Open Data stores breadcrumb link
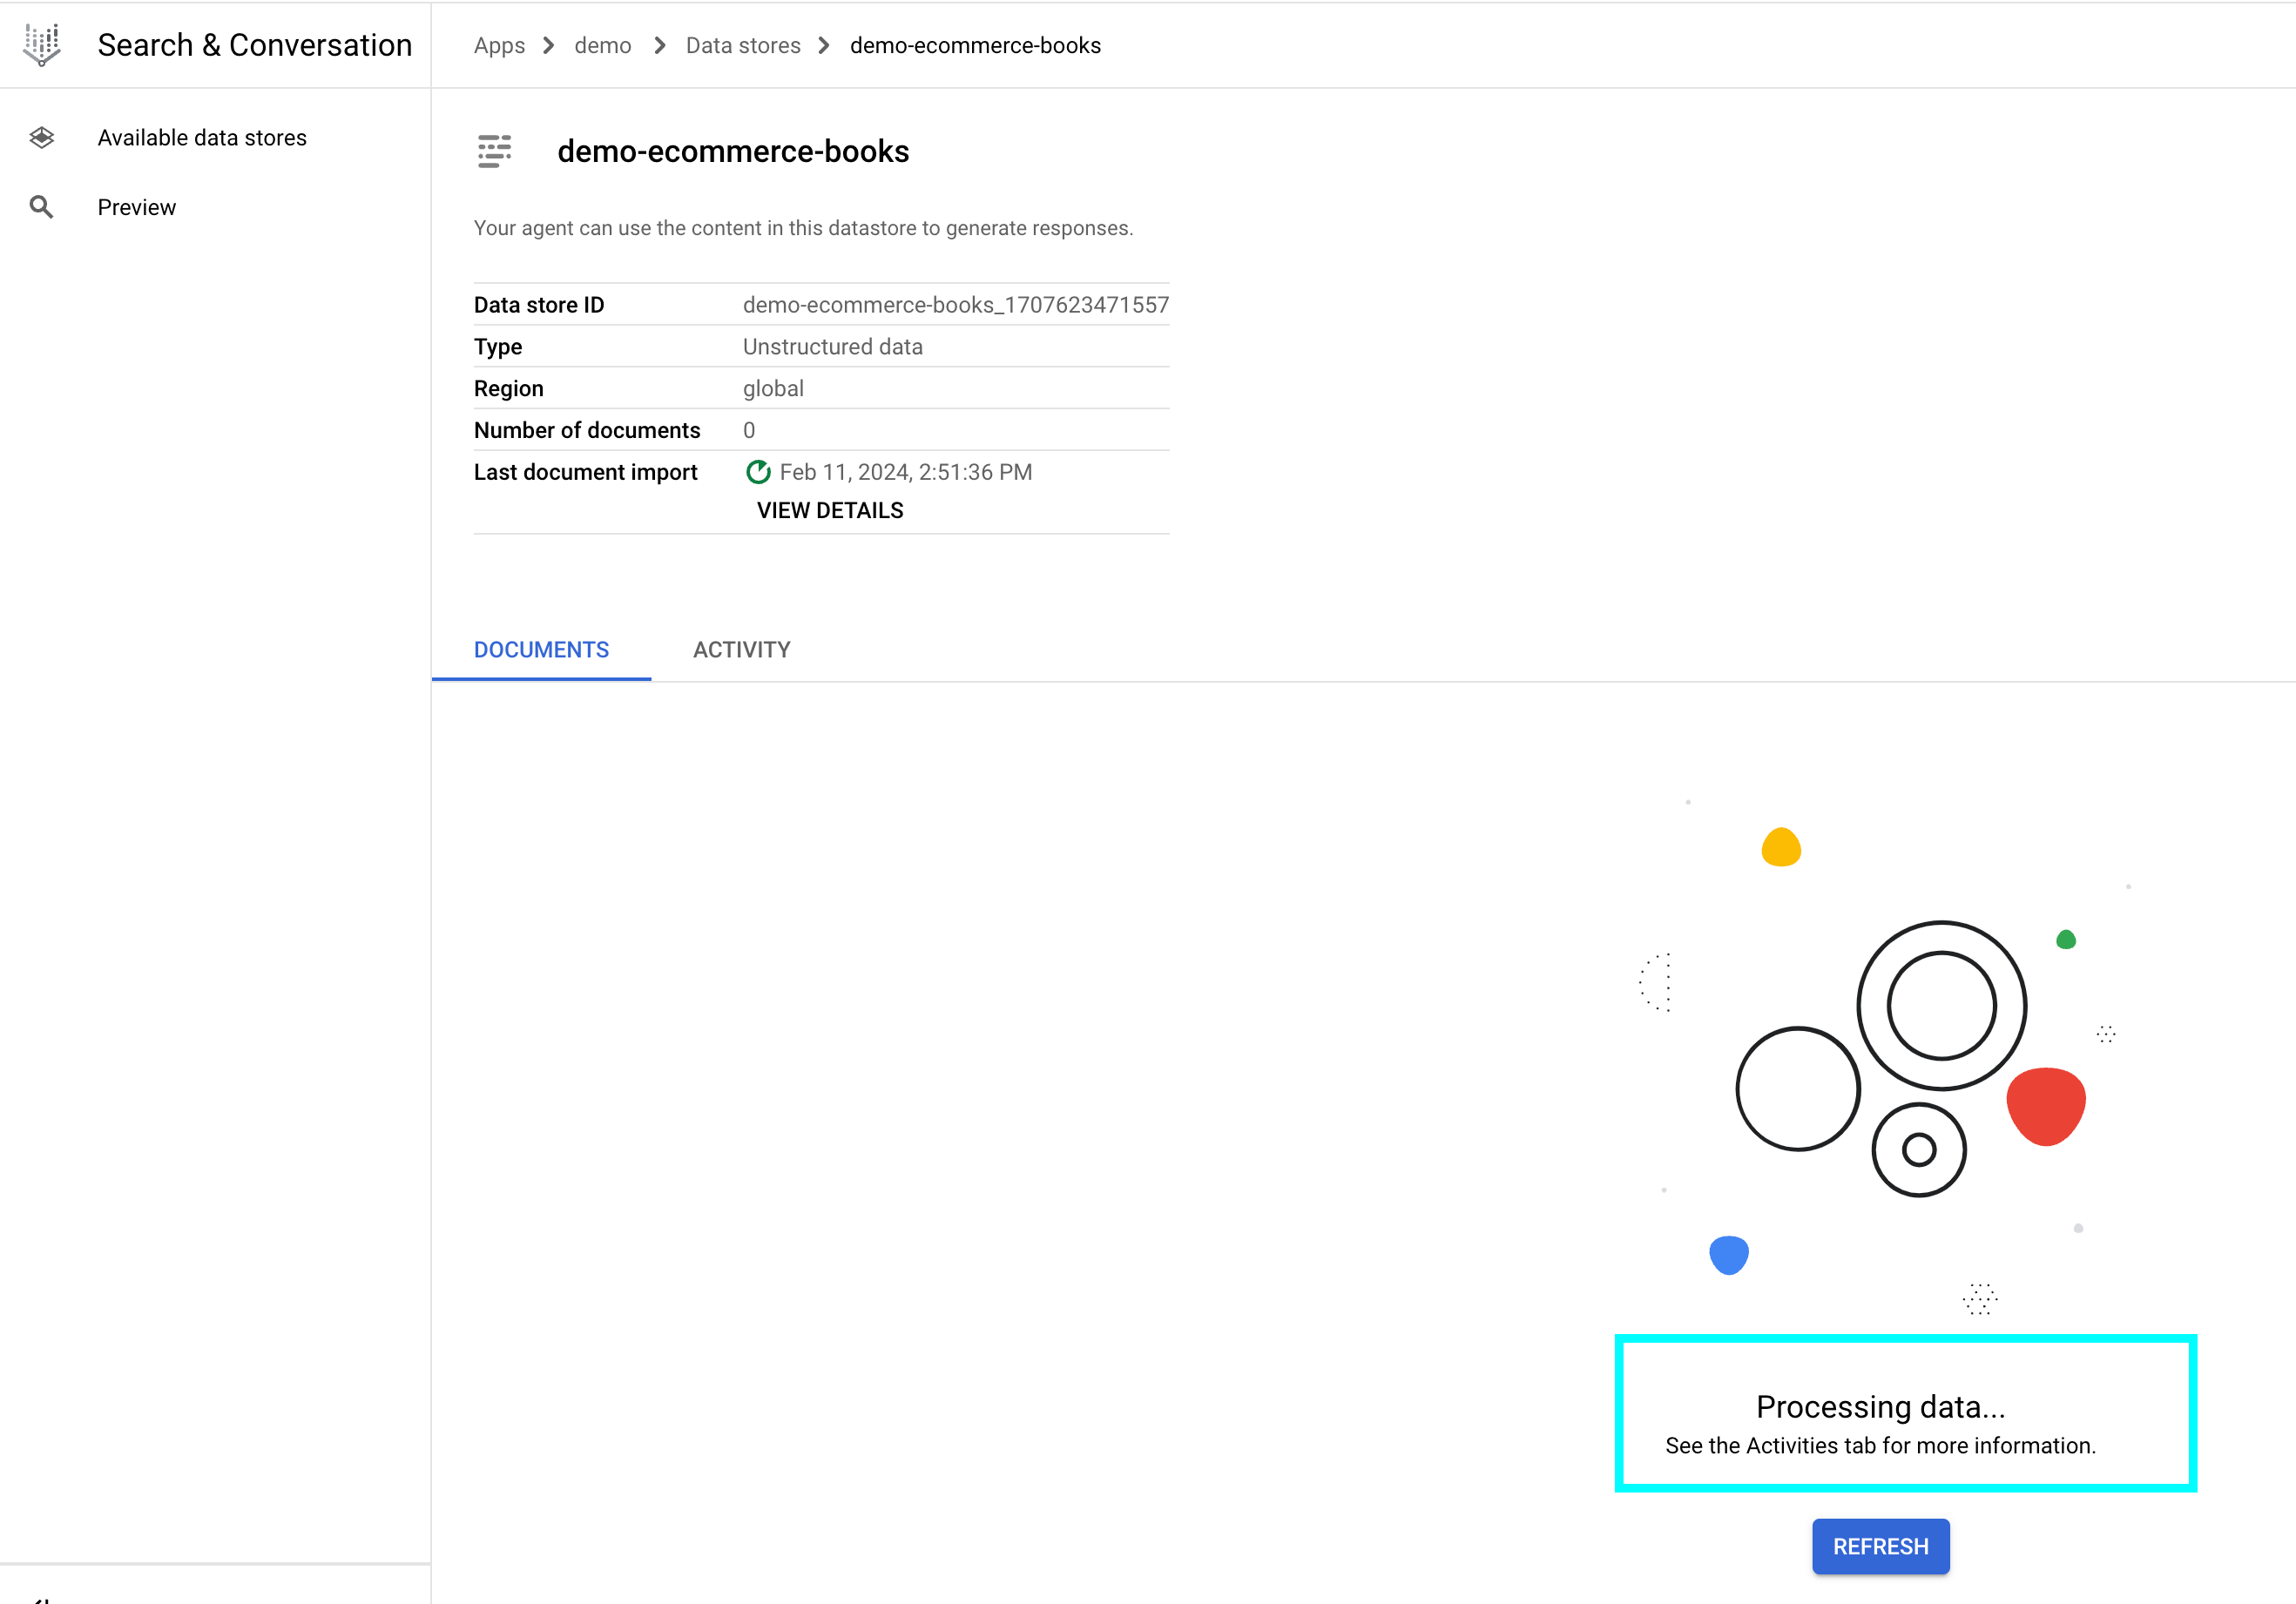2296x1604 pixels. point(743,46)
